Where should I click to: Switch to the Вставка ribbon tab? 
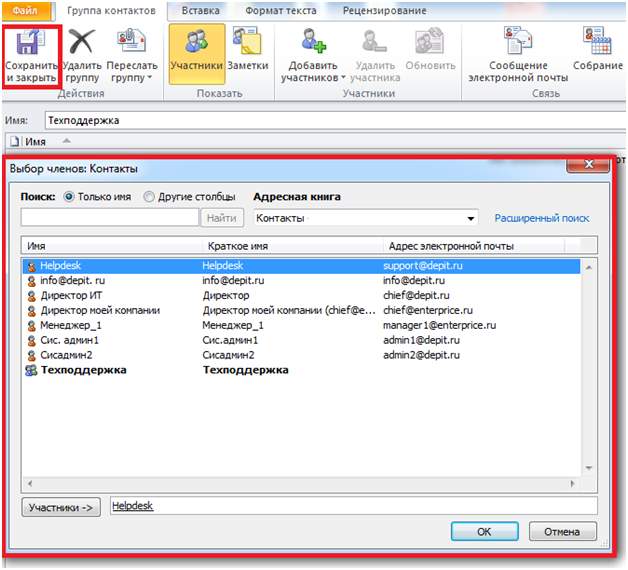click(x=200, y=11)
